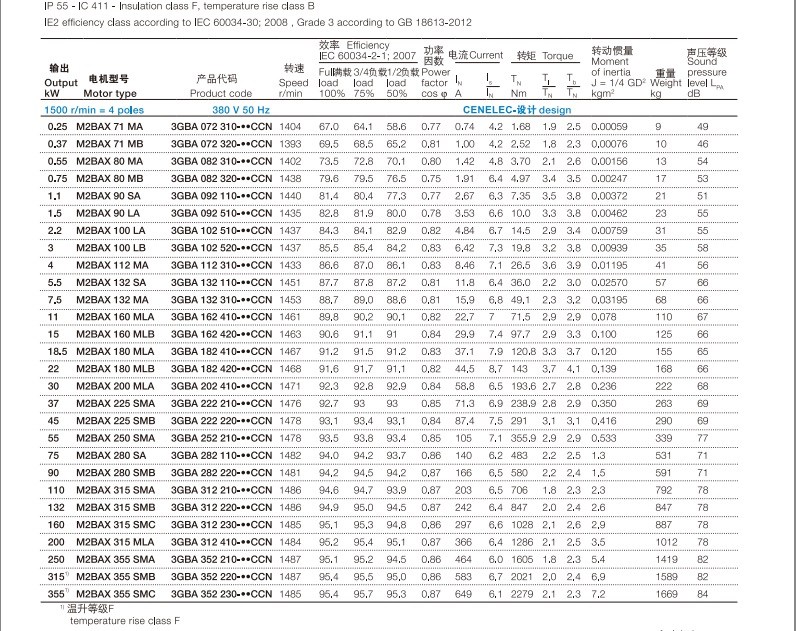
Task: Select torque value 2279
Action: [x=522, y=594]
